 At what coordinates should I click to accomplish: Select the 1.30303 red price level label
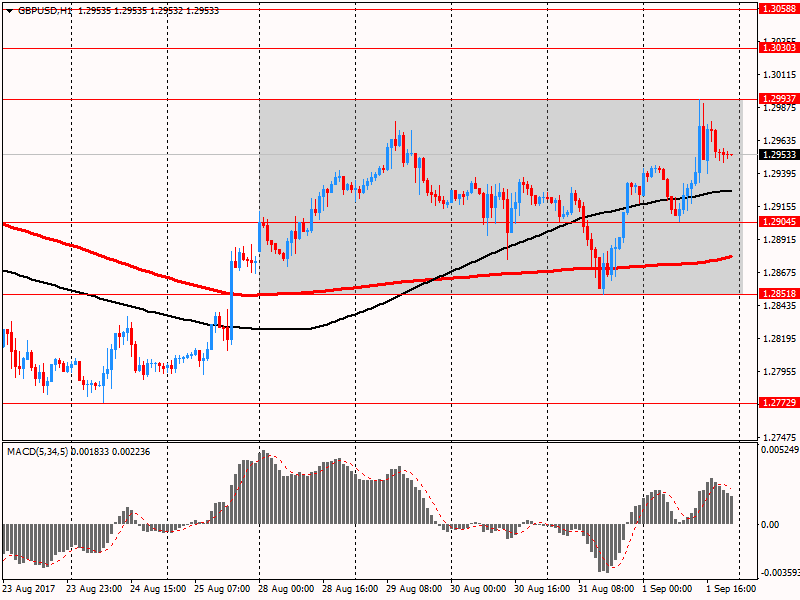(779, 47)
